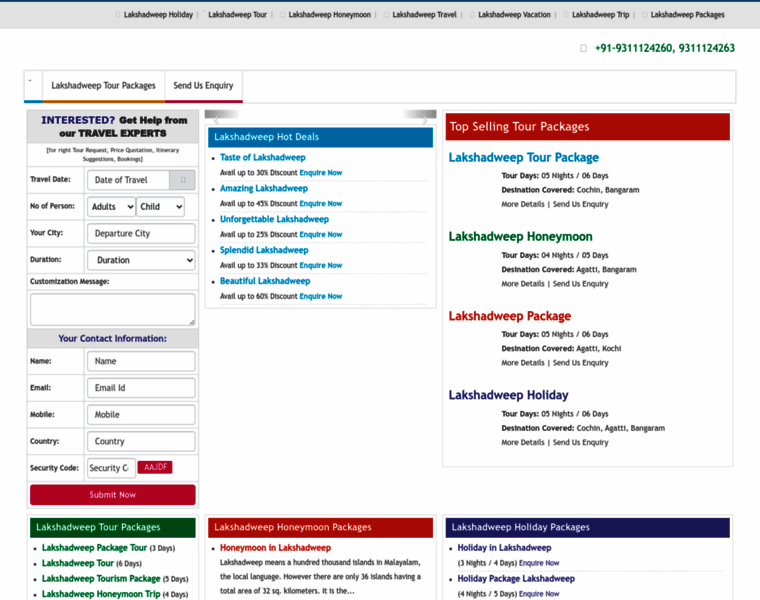
Task: Click Enquire Now for the 25% discount deal
Action: [x=321, y=235]
